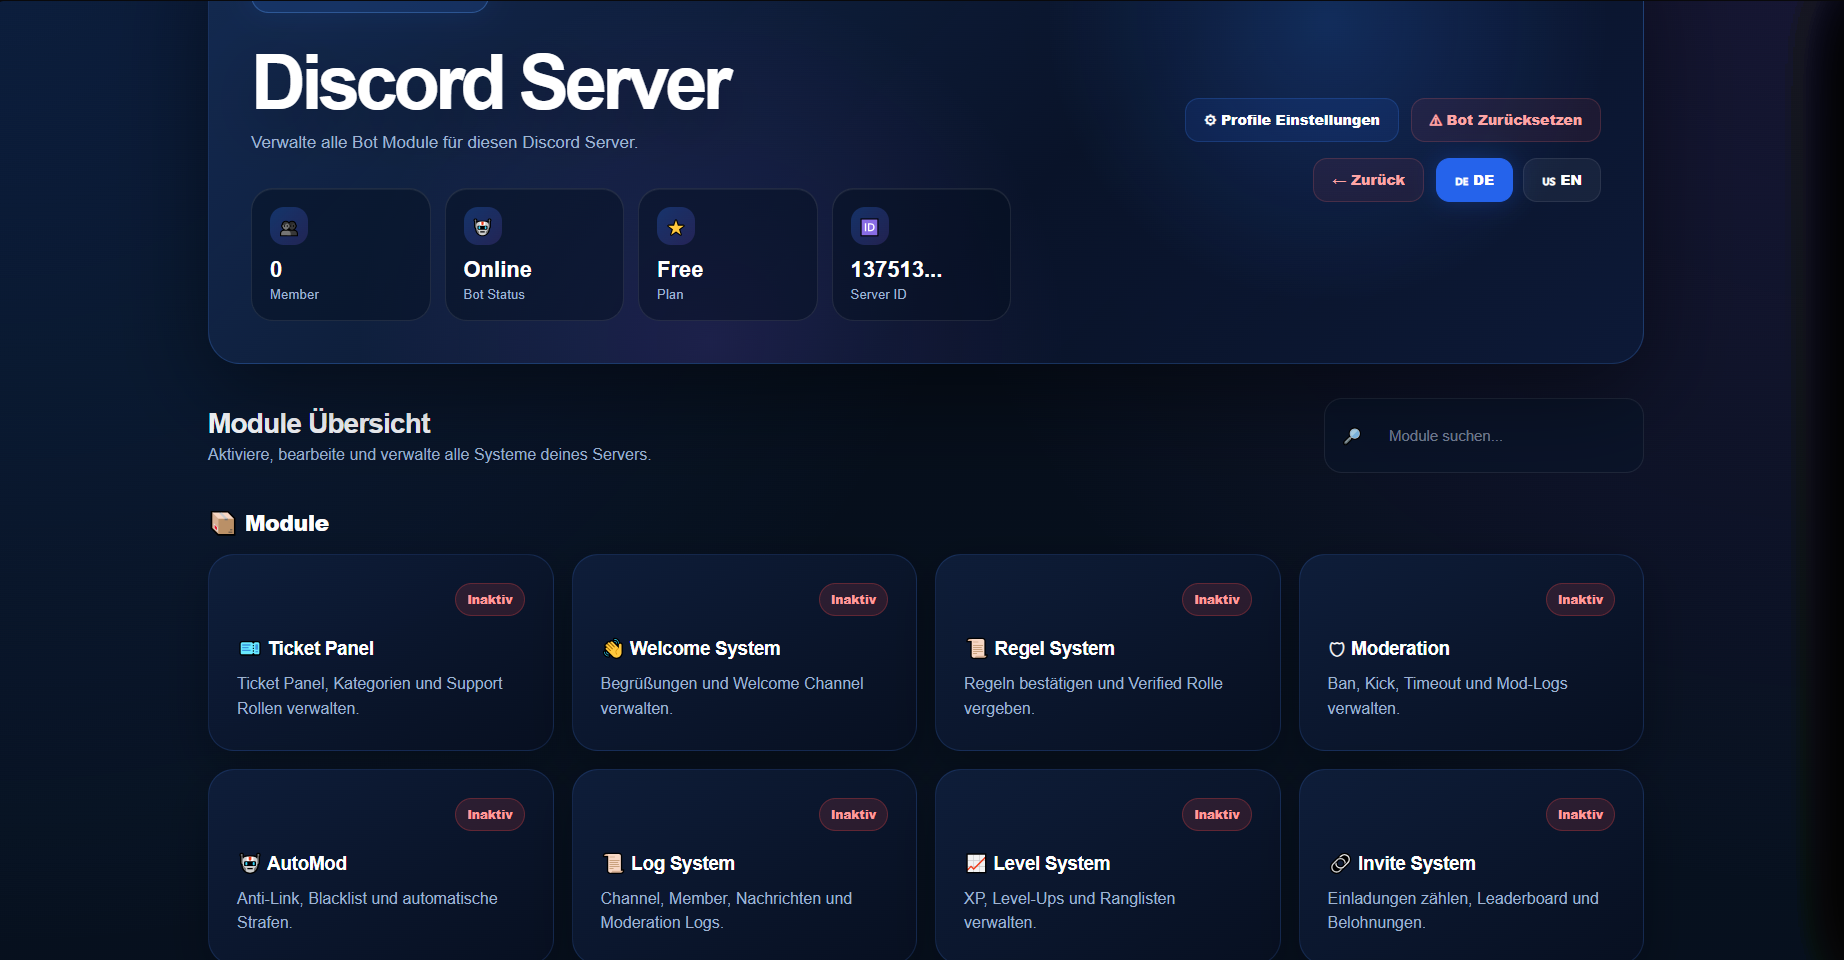1844x960 pixels.
Task: Switch language to DE
Action: point(1474,180)
